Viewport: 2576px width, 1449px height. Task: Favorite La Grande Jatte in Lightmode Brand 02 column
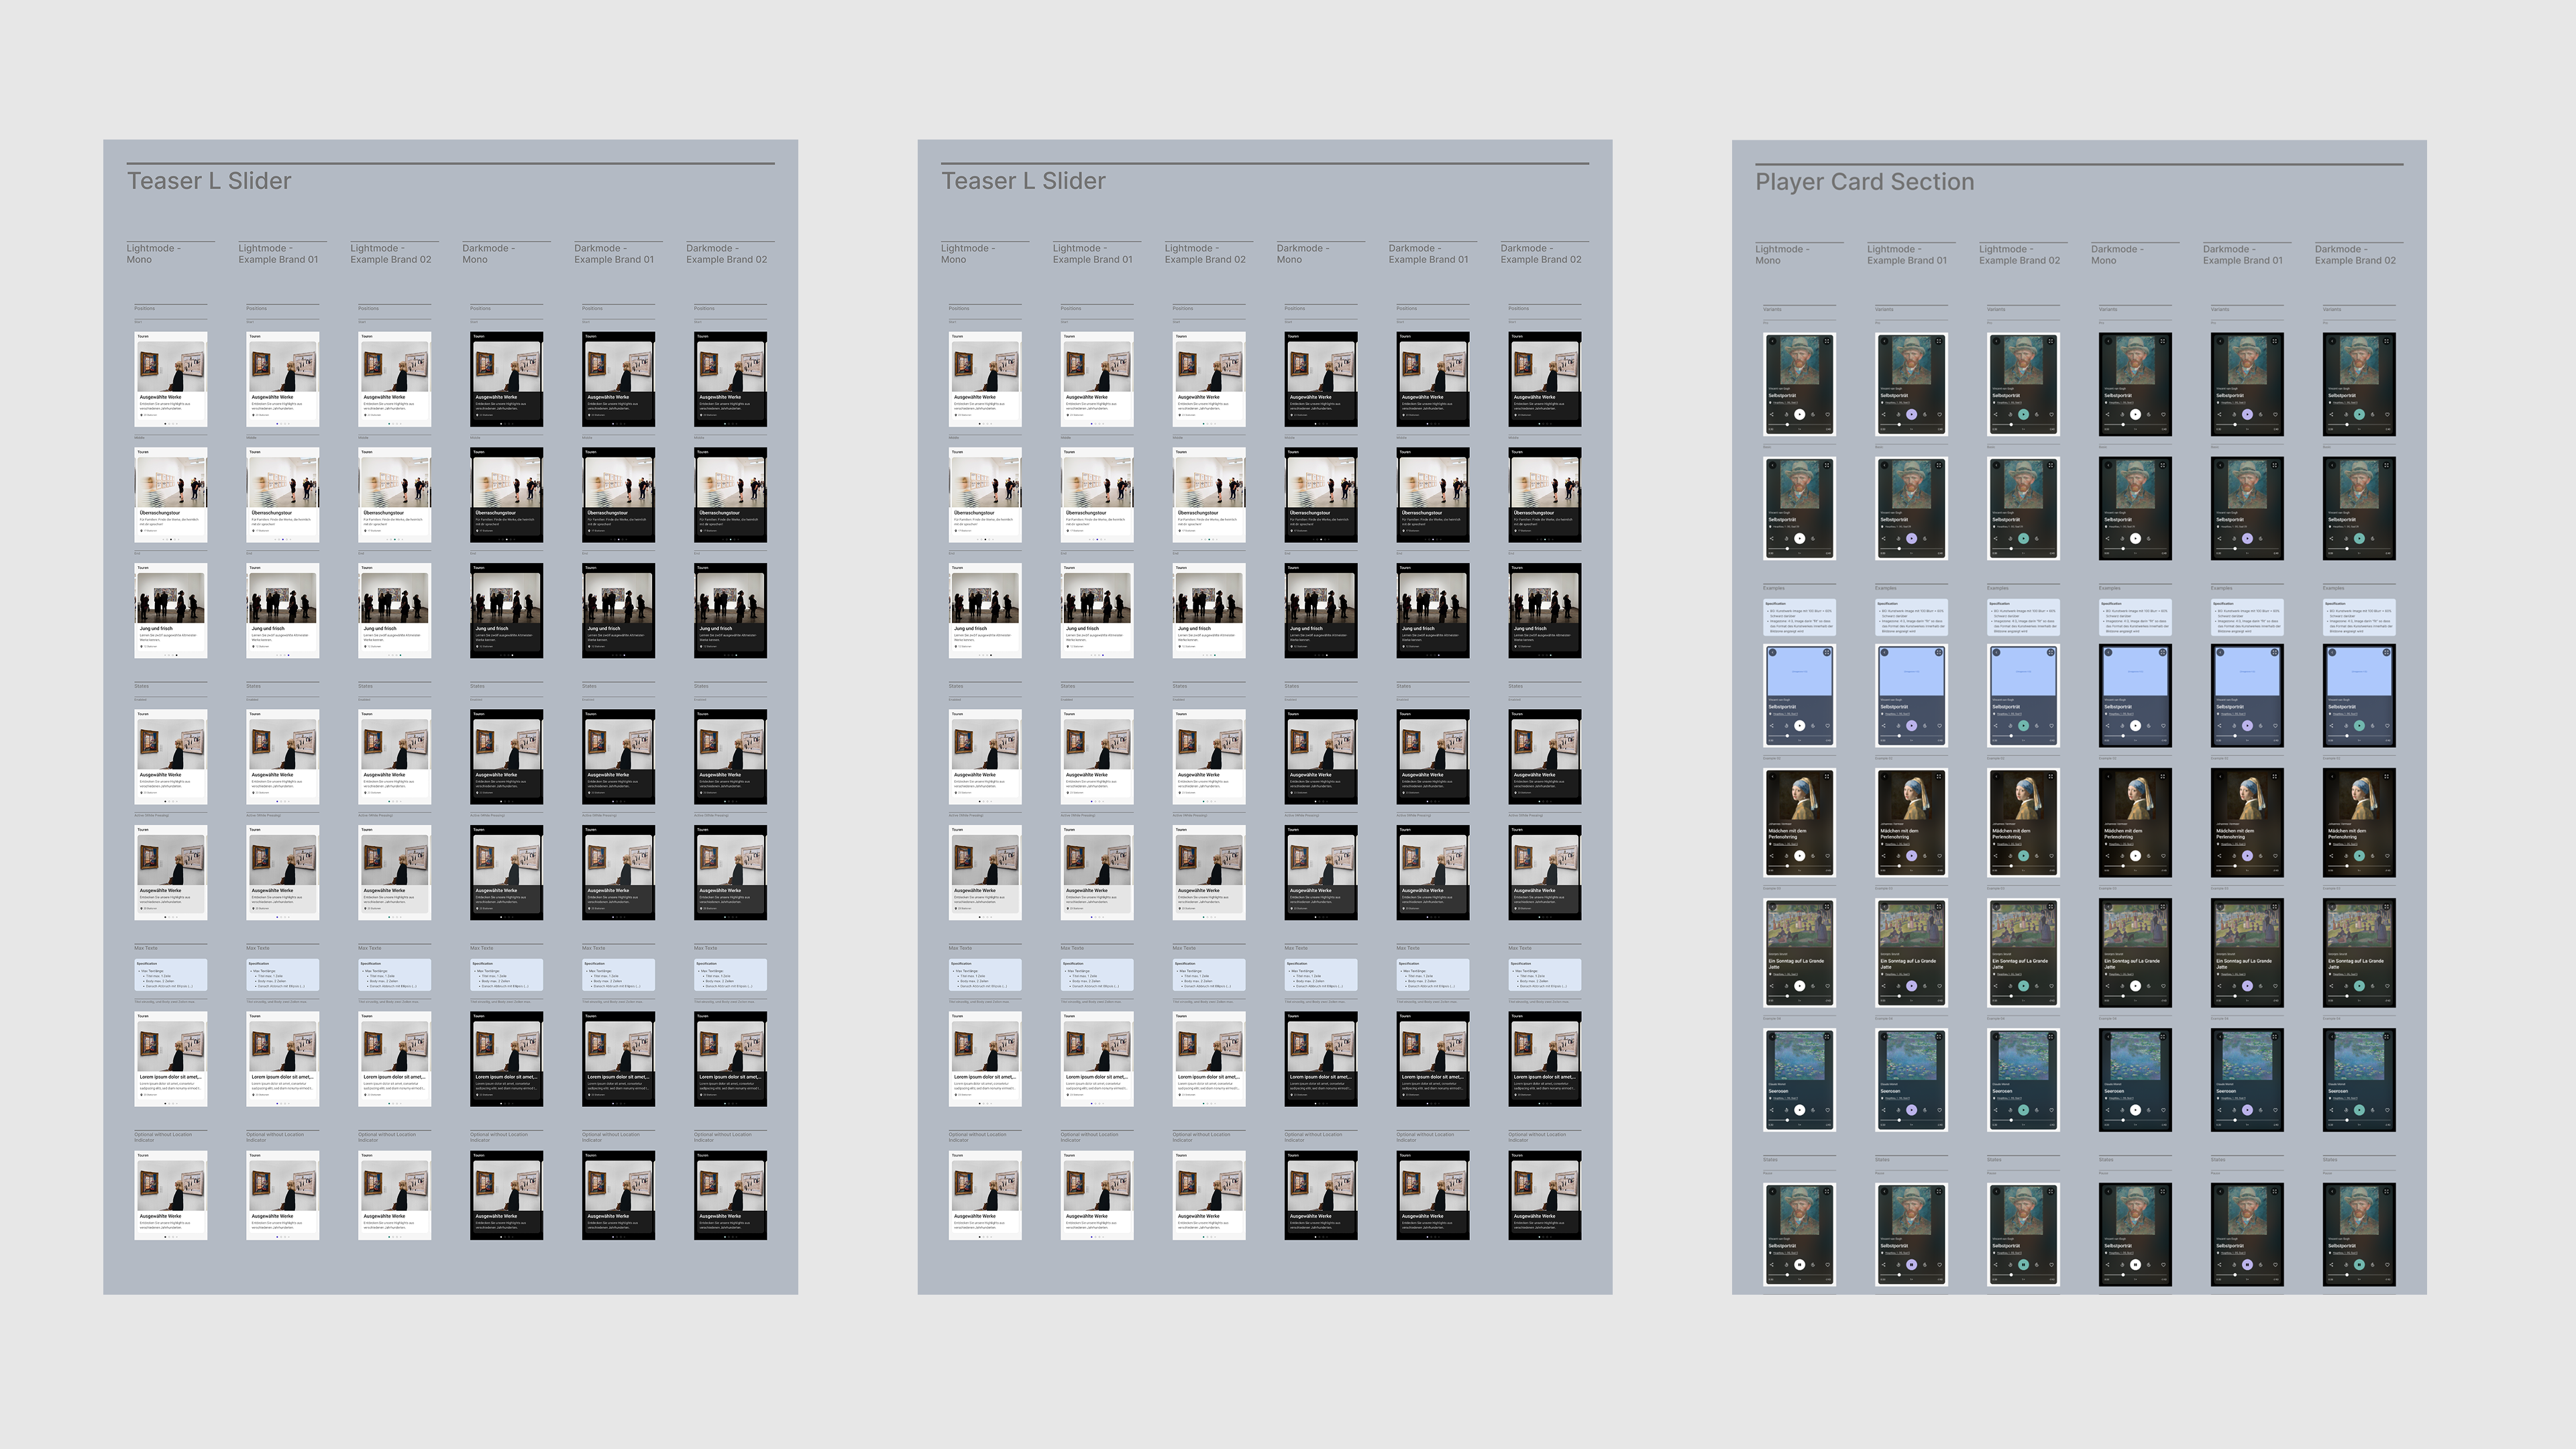pyautogui.click(x=2052, y=986)
